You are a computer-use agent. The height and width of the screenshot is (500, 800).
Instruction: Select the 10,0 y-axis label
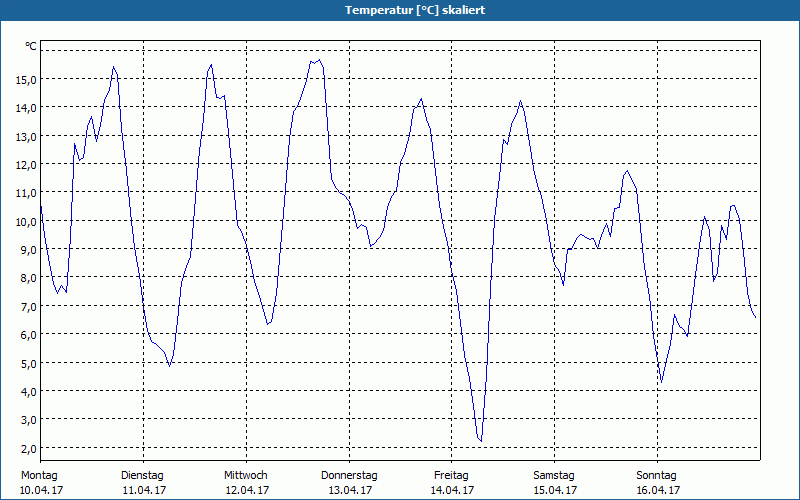click(x=27, y=221)
